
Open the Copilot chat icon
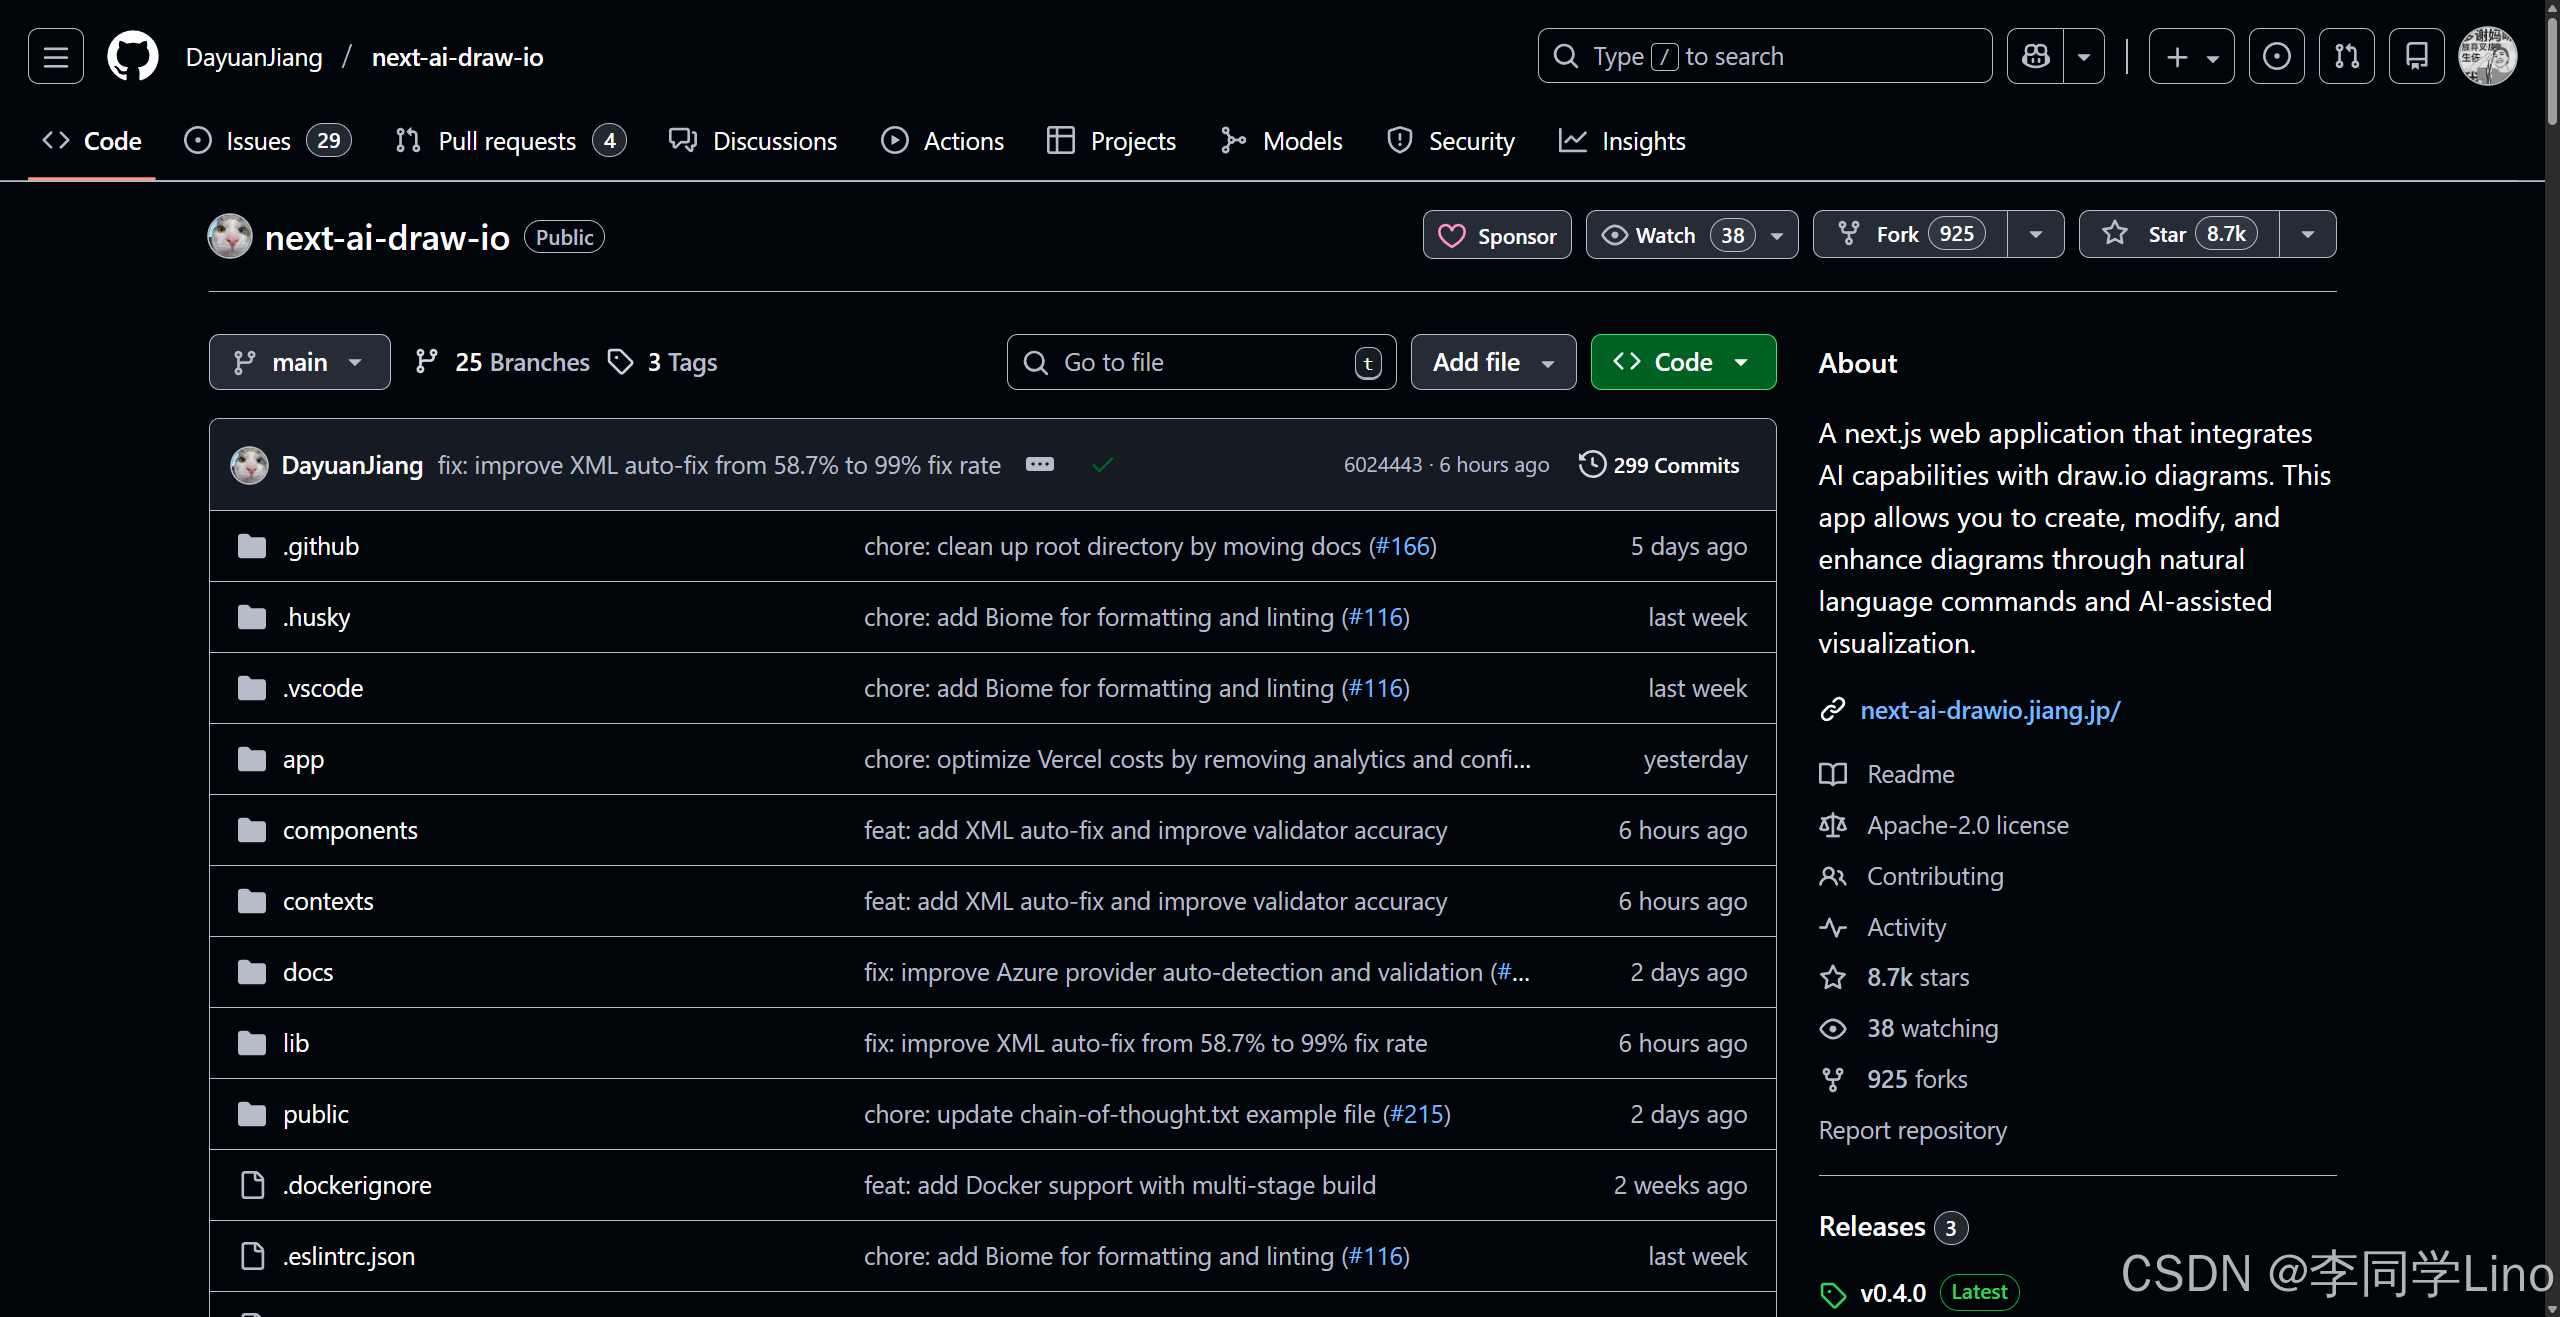(2035, 57)
